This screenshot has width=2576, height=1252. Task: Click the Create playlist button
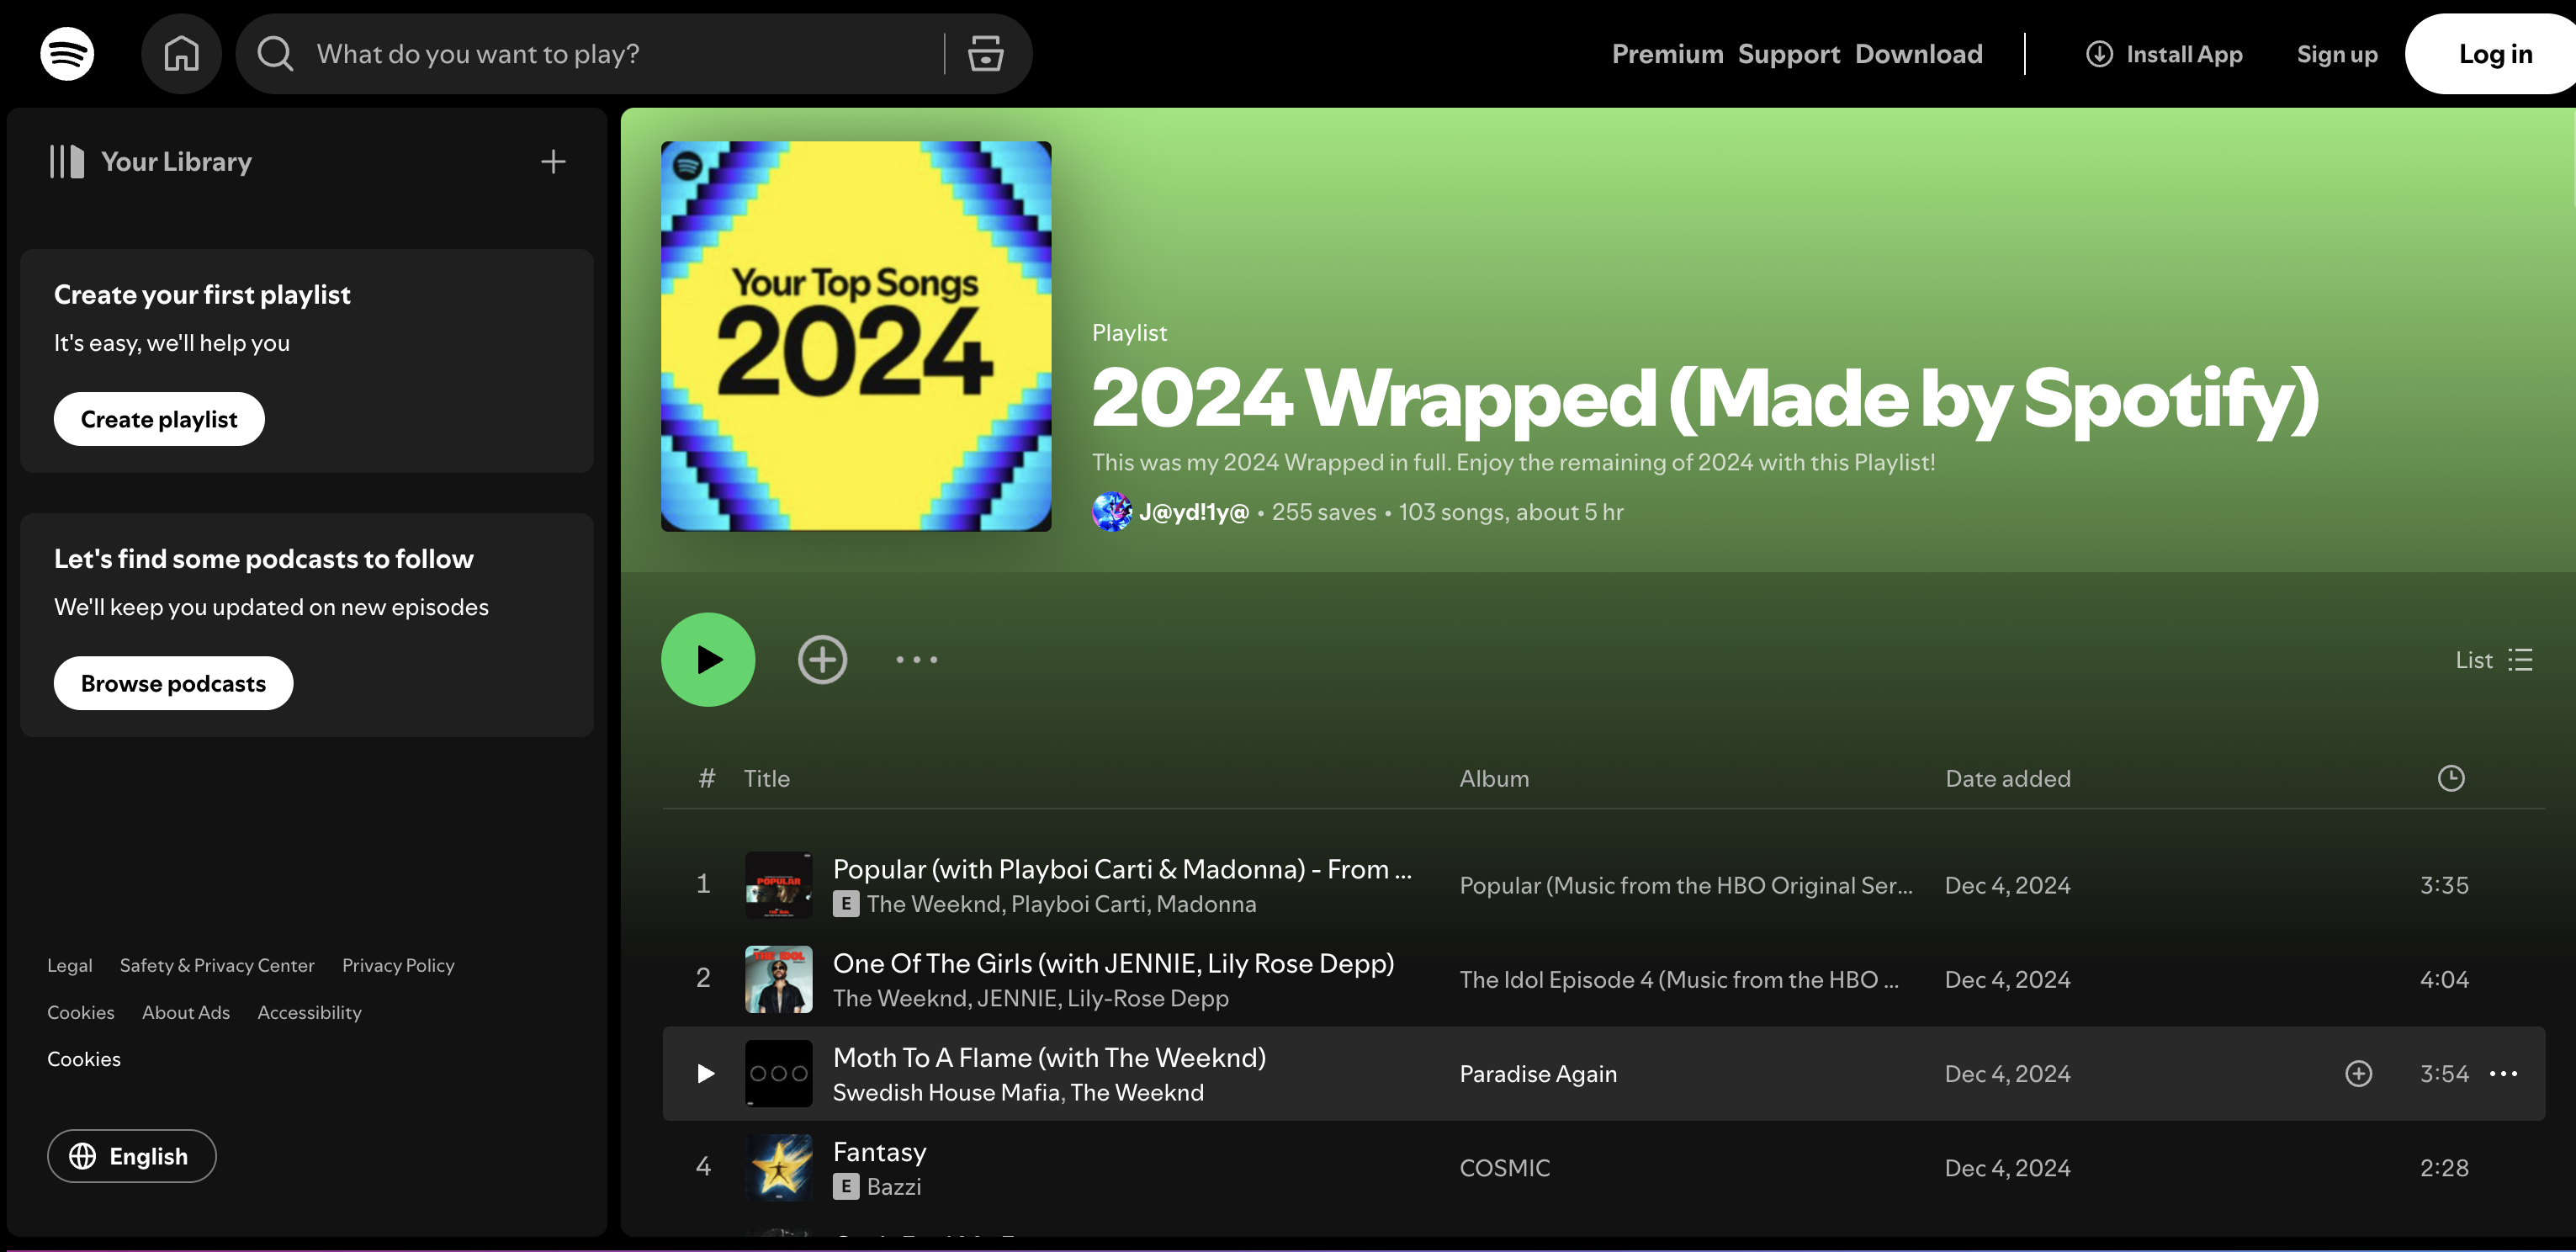coord(158,419)
